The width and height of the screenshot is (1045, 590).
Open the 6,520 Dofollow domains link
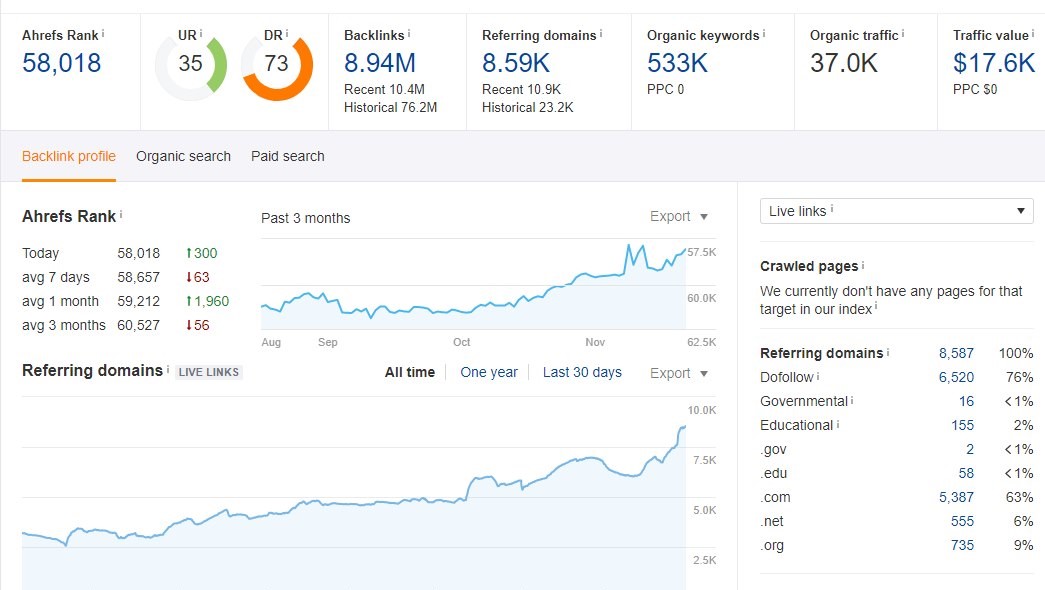point(956,377)
